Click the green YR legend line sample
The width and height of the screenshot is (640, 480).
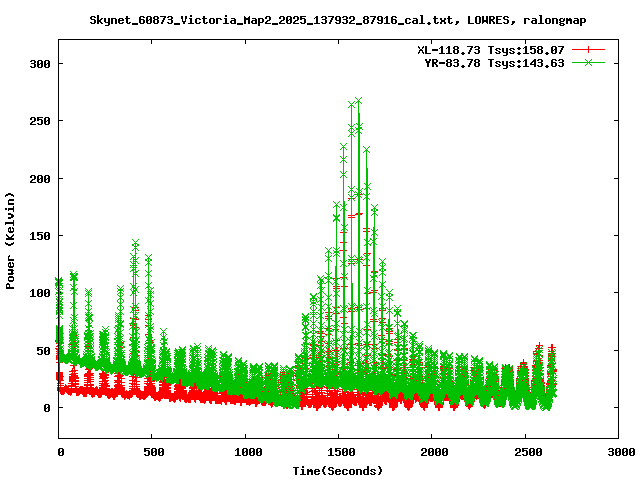tap(588, 62)
